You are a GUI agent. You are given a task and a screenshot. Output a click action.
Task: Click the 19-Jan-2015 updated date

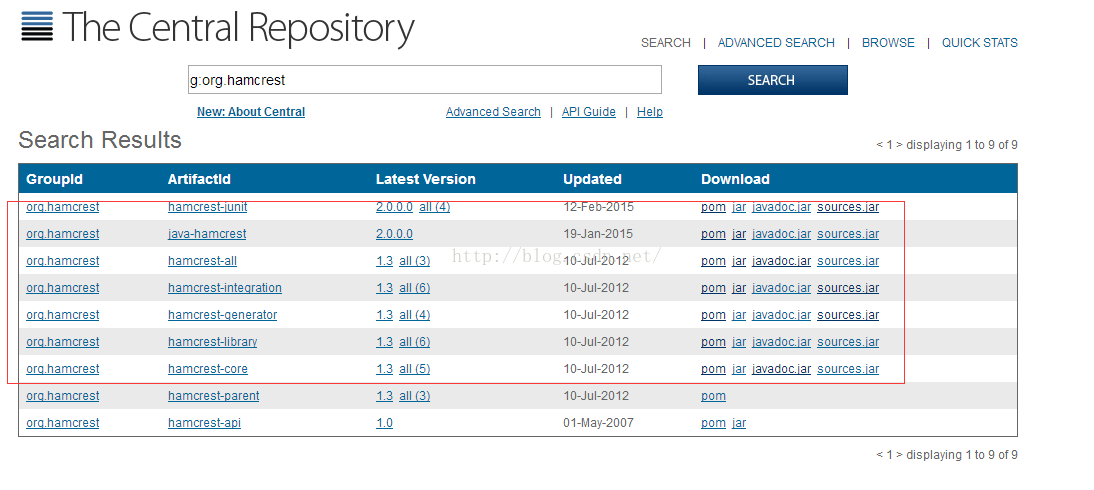(x=599, y=234)
